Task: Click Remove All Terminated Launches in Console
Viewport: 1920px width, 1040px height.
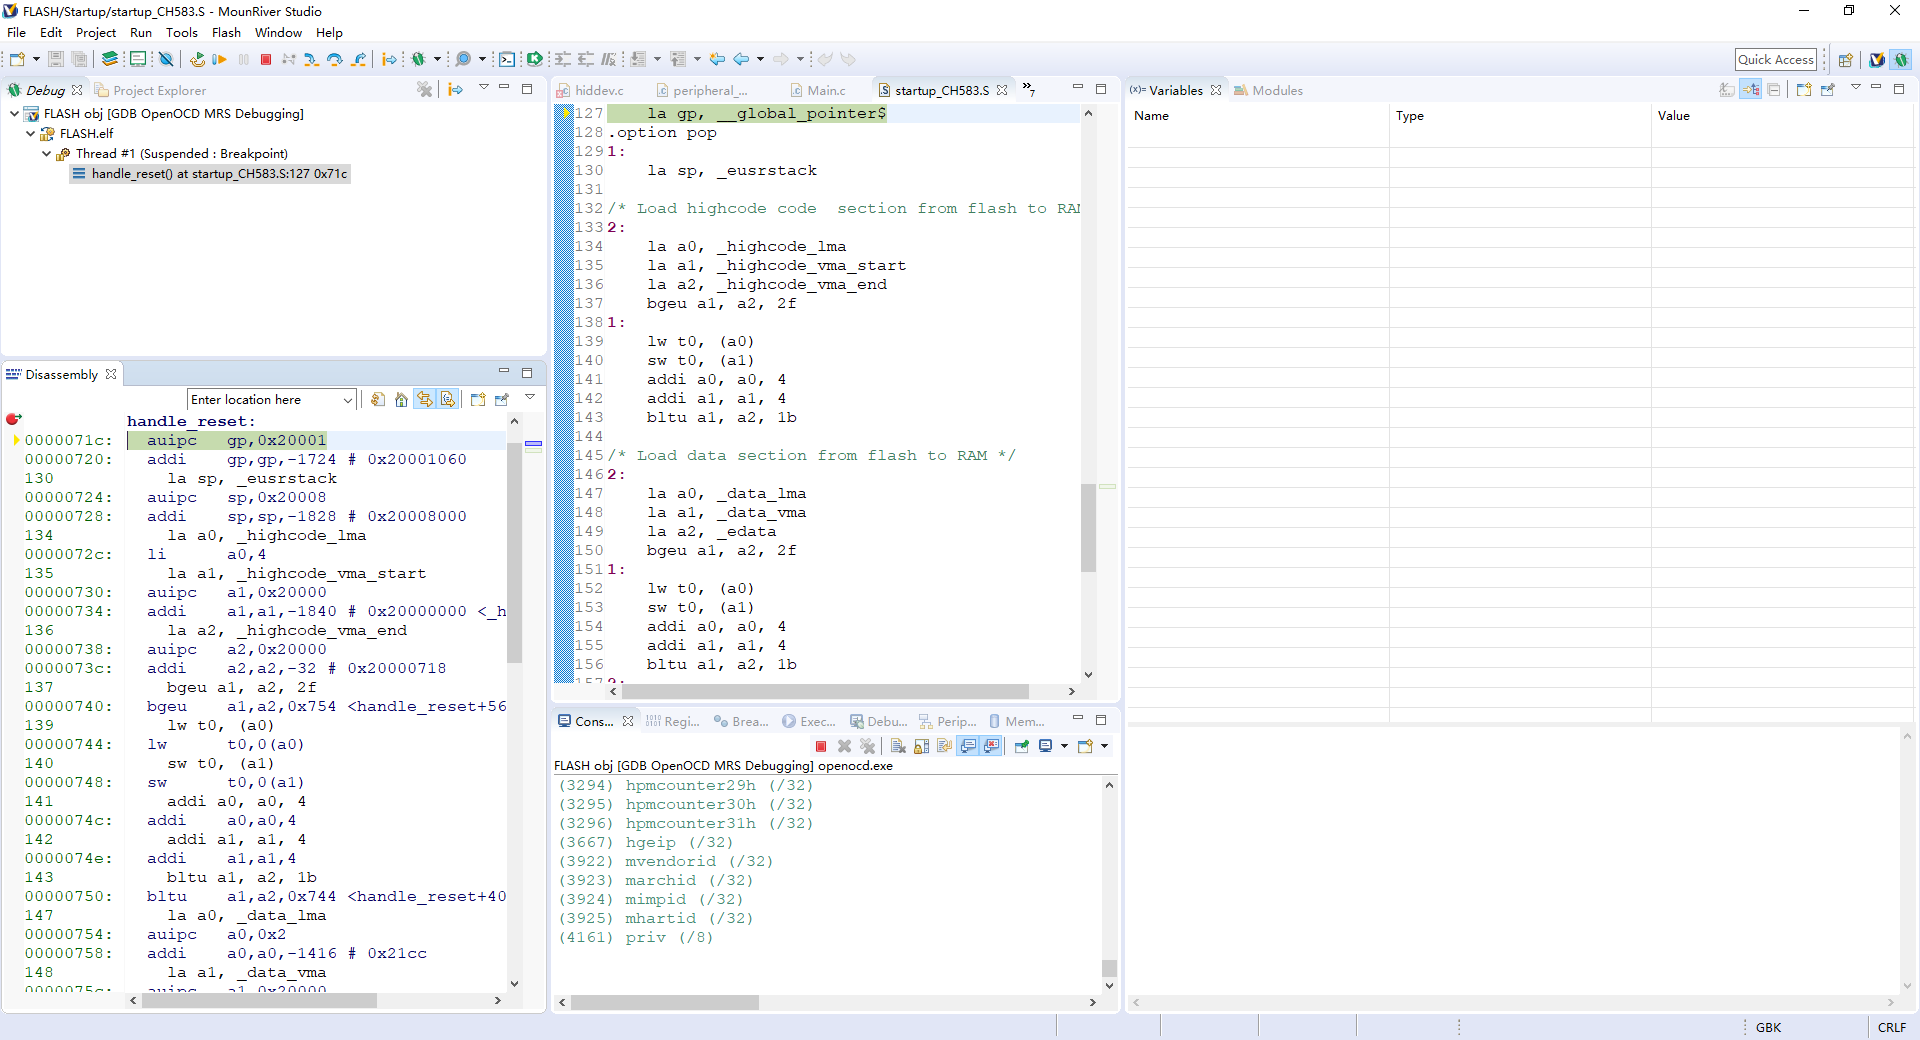Action: tap(867, 746)
